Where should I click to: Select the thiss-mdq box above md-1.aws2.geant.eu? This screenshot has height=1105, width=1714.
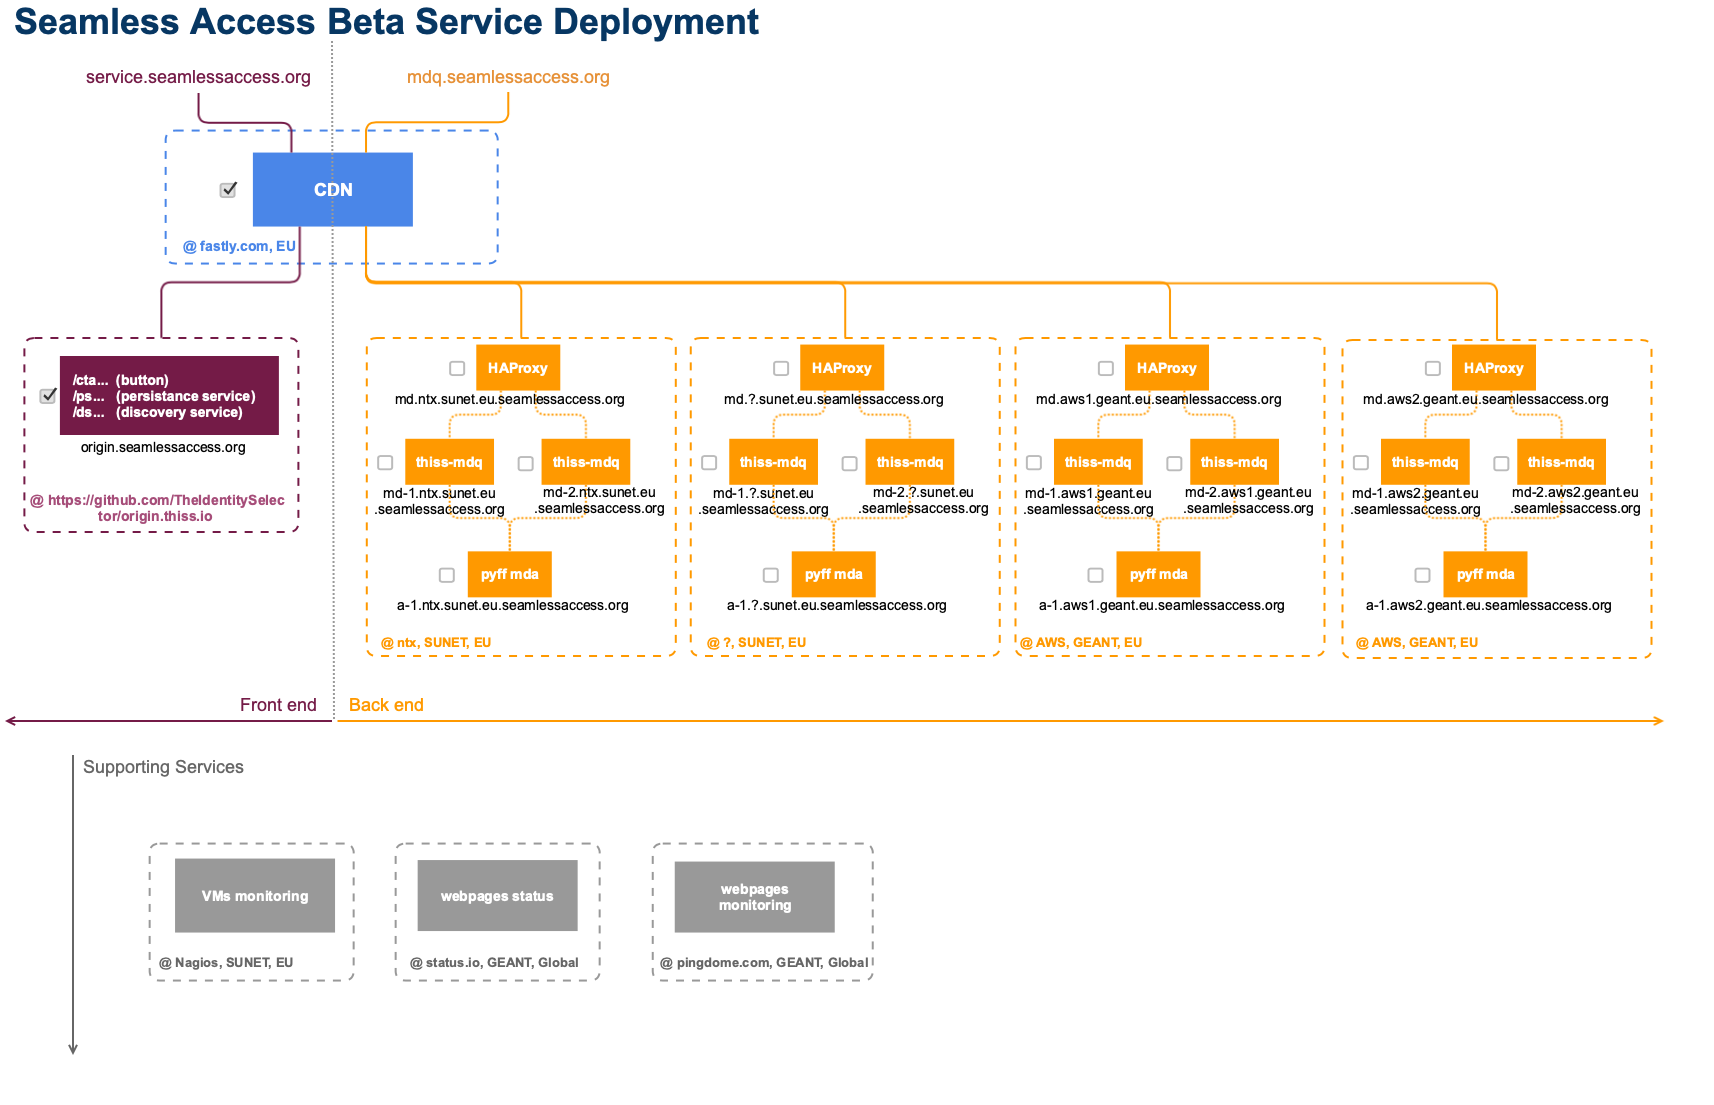coord(1425,462)
